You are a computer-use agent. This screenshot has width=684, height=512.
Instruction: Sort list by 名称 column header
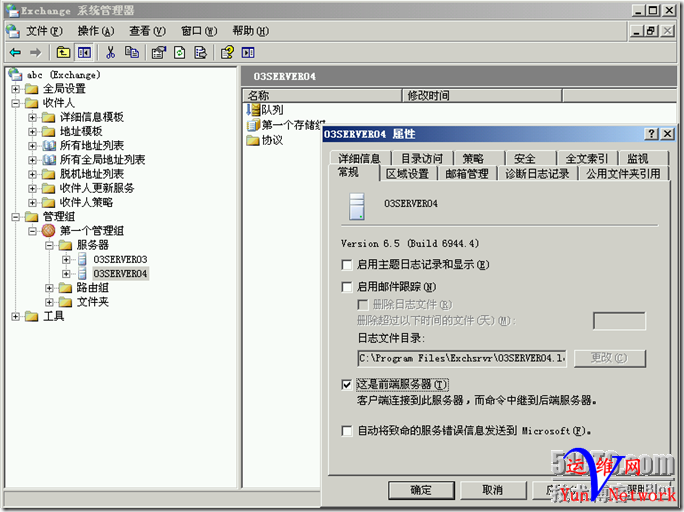pyautogui.click(x=322, y=96)
